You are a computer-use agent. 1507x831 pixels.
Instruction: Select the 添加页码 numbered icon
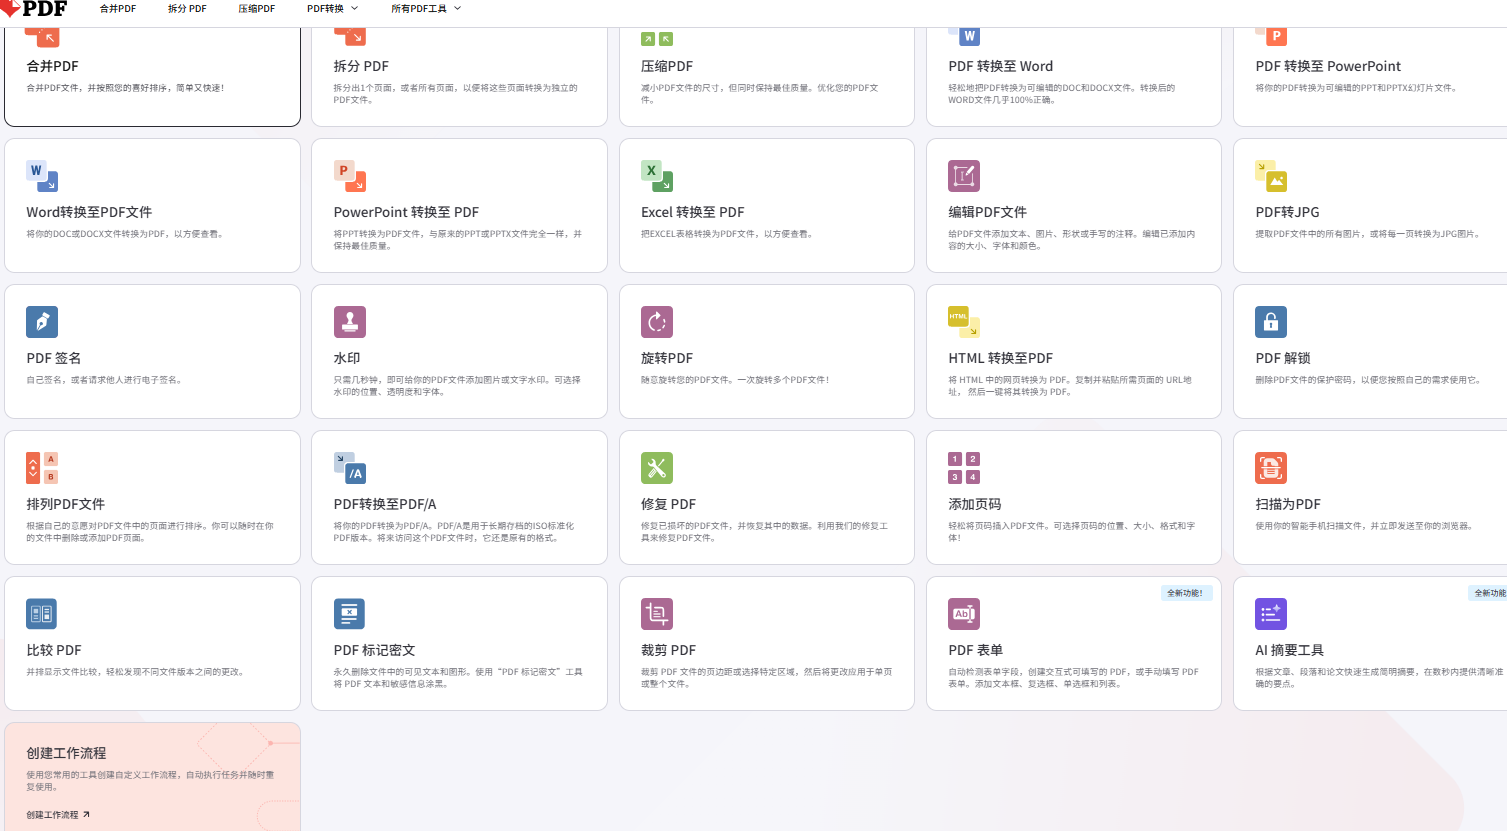pos(964,468)
